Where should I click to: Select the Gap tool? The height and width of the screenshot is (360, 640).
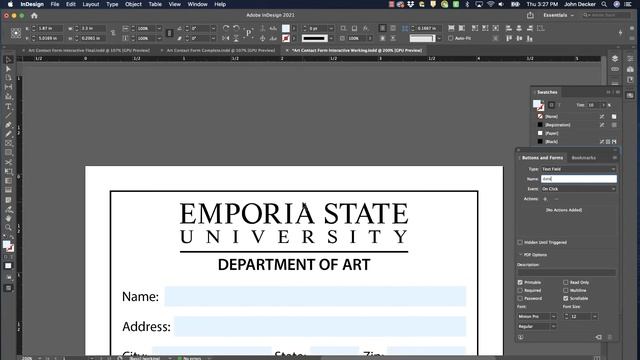pyautogui.click(x=8, y=87)
